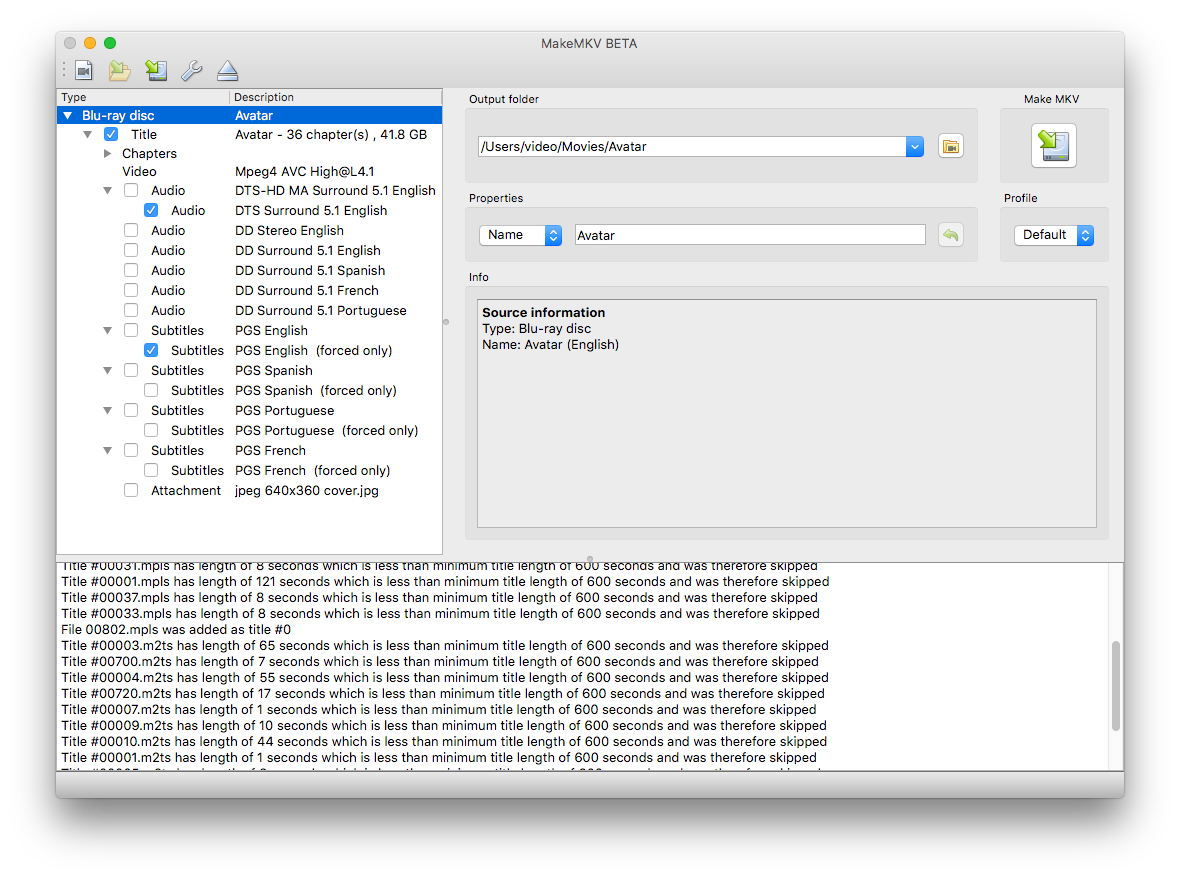Enable DTS-HD MA Surround 5.1 English audio
Viewport: 1180px width, 878px height.
coord(131,190)
